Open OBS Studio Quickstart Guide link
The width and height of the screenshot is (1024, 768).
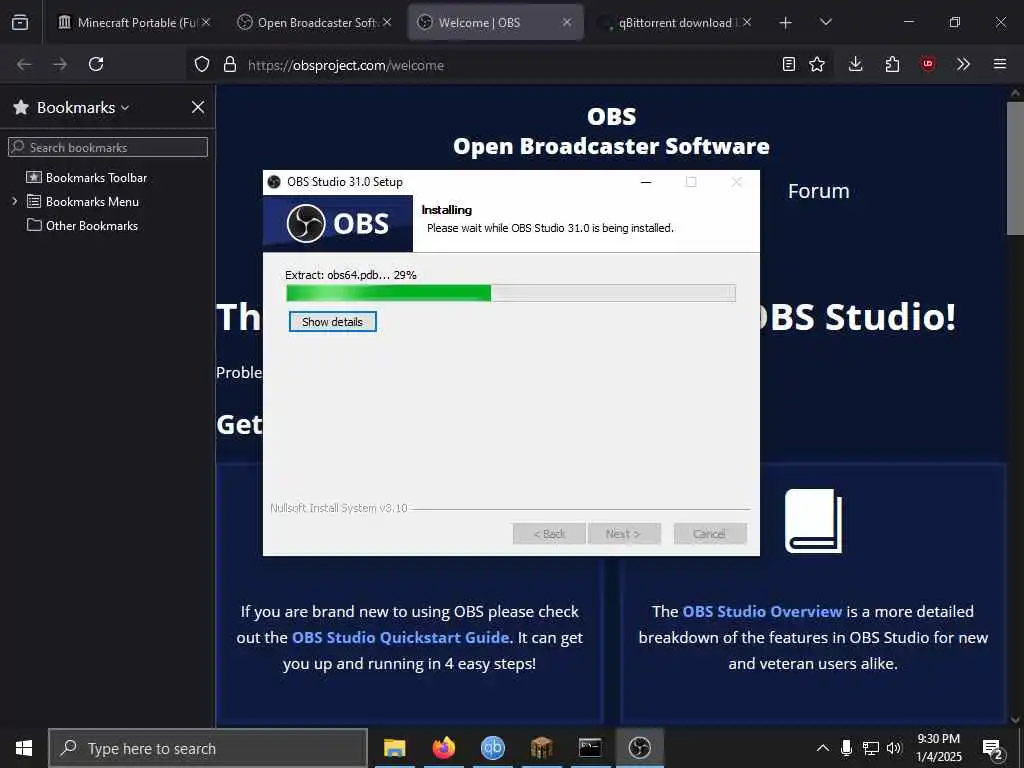[400, 637]
